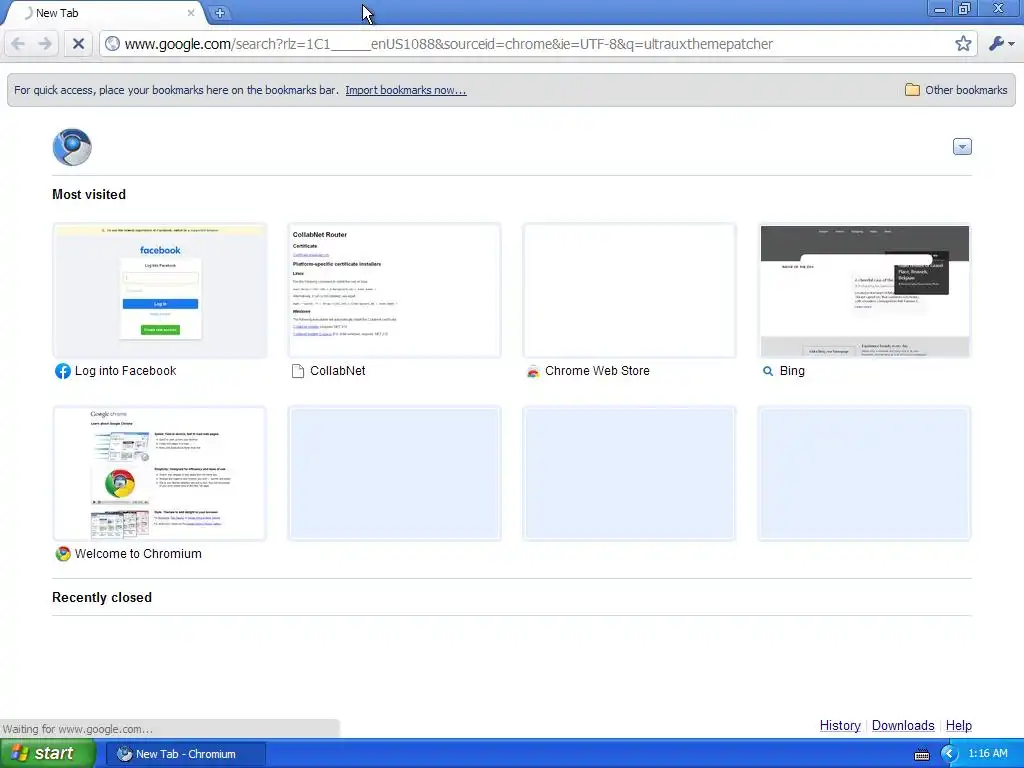Open the wrench settings menu

click(1001, 44)
